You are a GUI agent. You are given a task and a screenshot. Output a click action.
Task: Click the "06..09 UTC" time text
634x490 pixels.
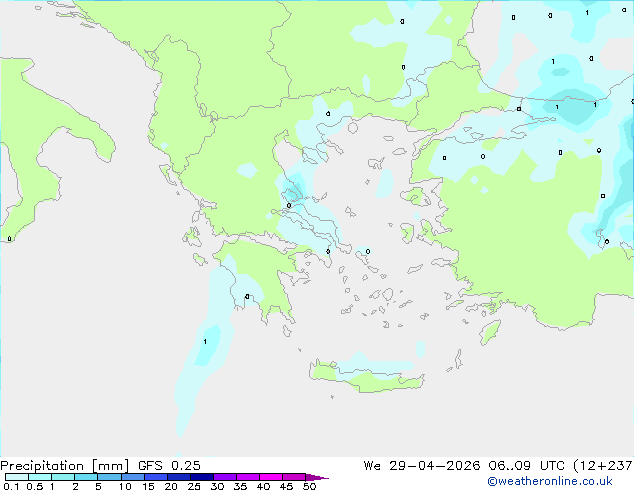coord(527,466)
